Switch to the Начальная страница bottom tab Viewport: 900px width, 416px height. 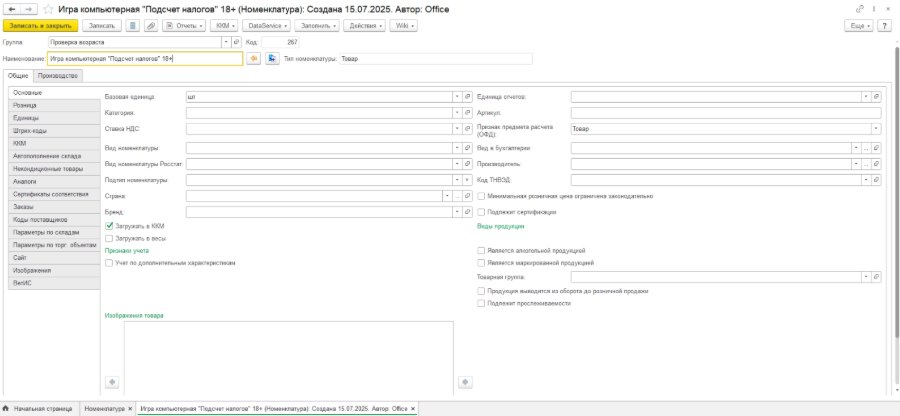39,409
